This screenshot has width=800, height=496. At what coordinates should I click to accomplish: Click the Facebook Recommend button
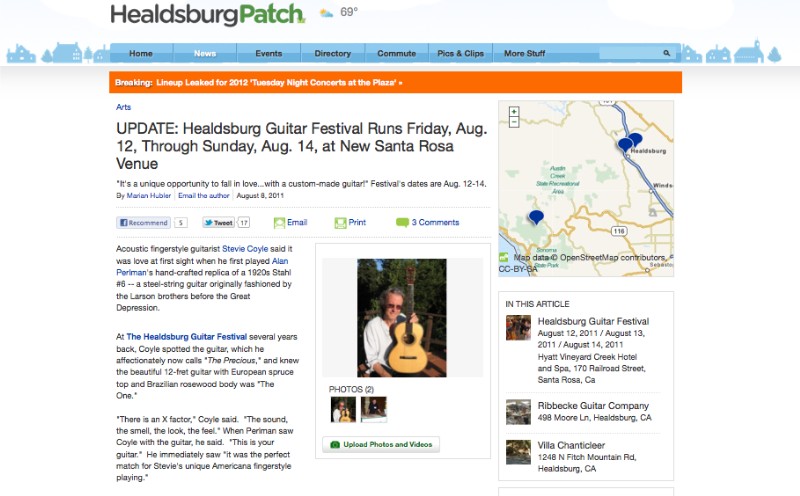tap(143, 222)
